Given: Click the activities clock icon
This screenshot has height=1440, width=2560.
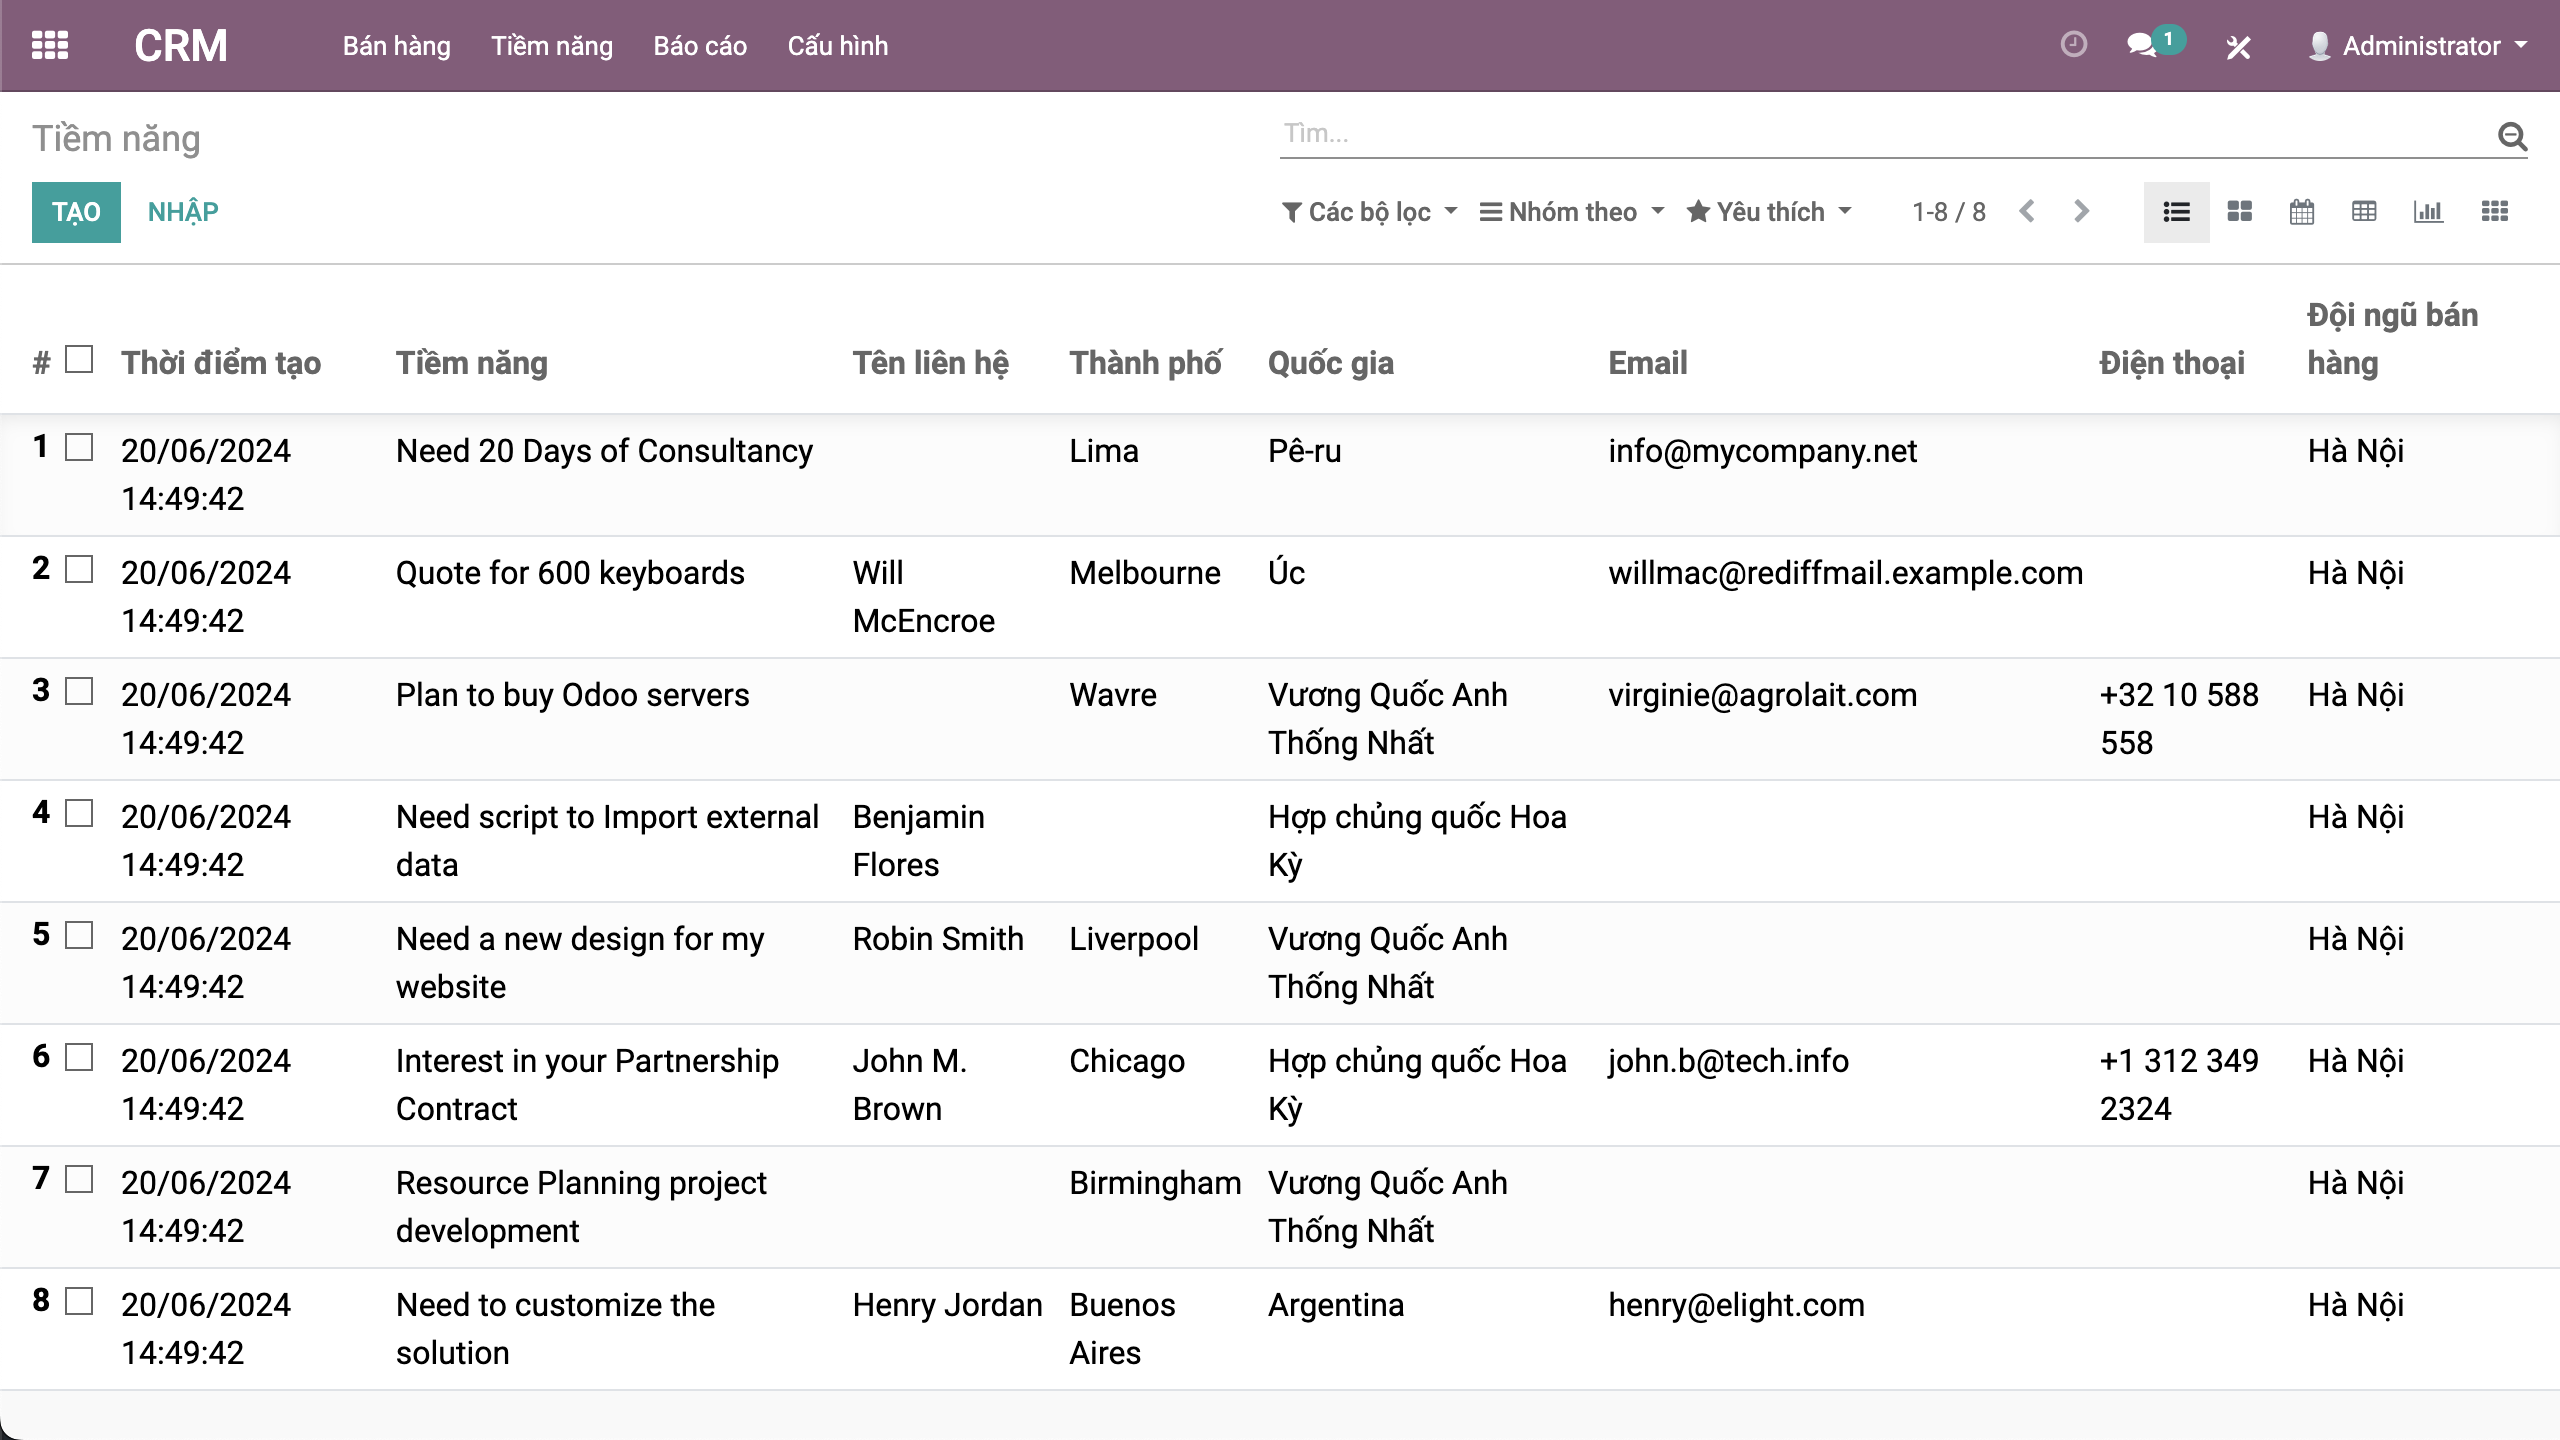Looking at the screenshot, I should point(2073,45).
